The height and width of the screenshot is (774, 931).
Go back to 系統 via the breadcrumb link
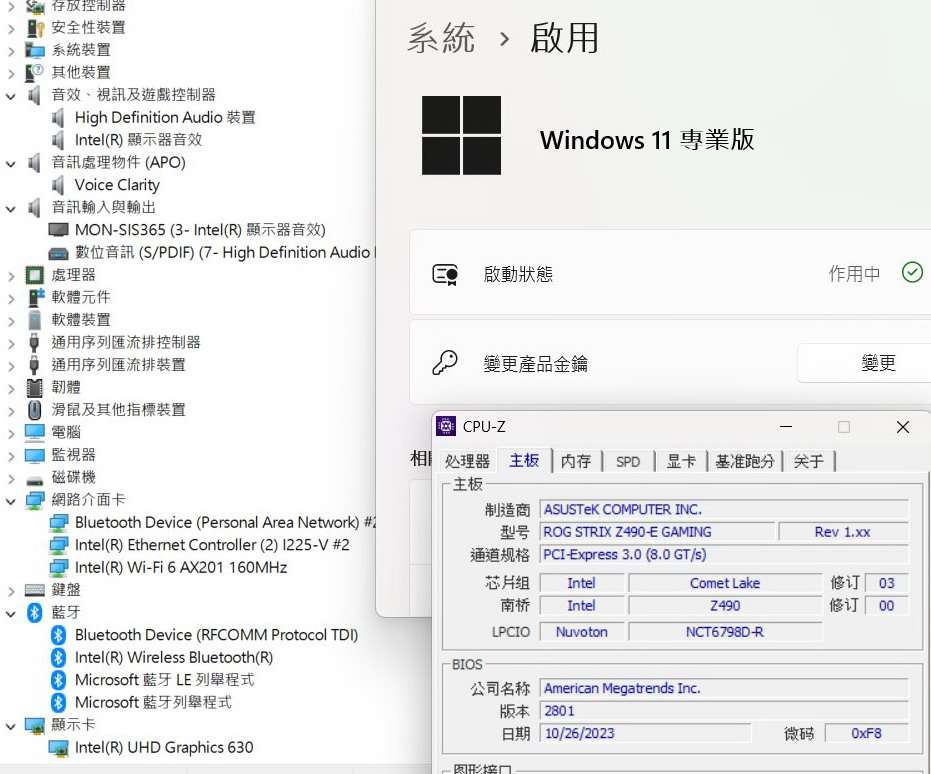[x=441, y=38]
